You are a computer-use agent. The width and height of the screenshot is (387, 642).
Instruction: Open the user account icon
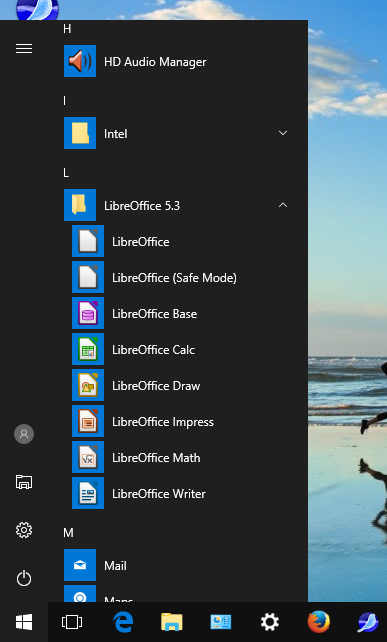[24, 434]
